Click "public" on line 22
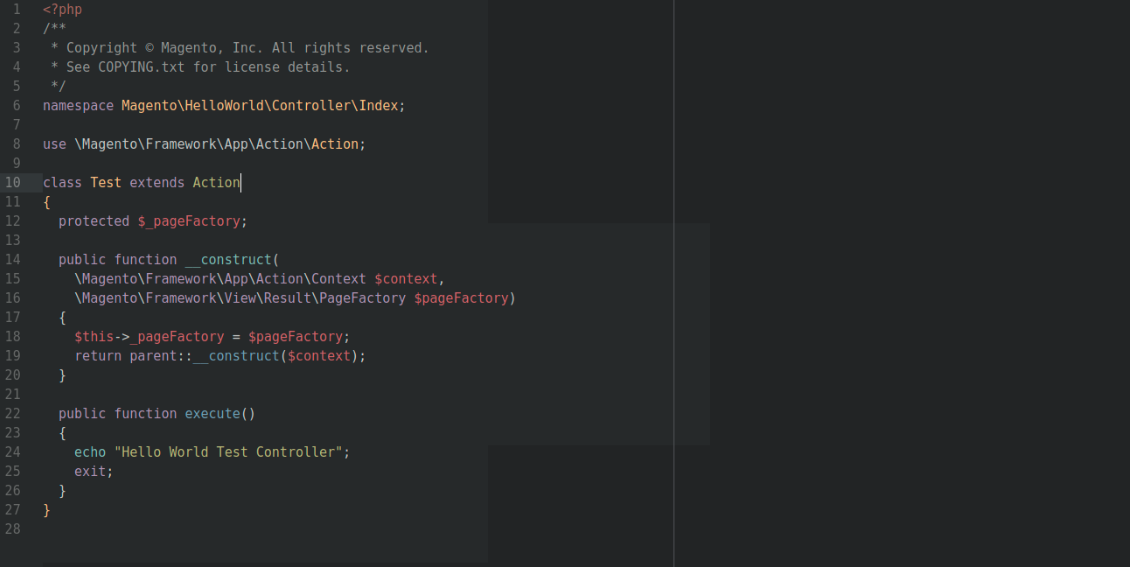 (x=82, y=414)
